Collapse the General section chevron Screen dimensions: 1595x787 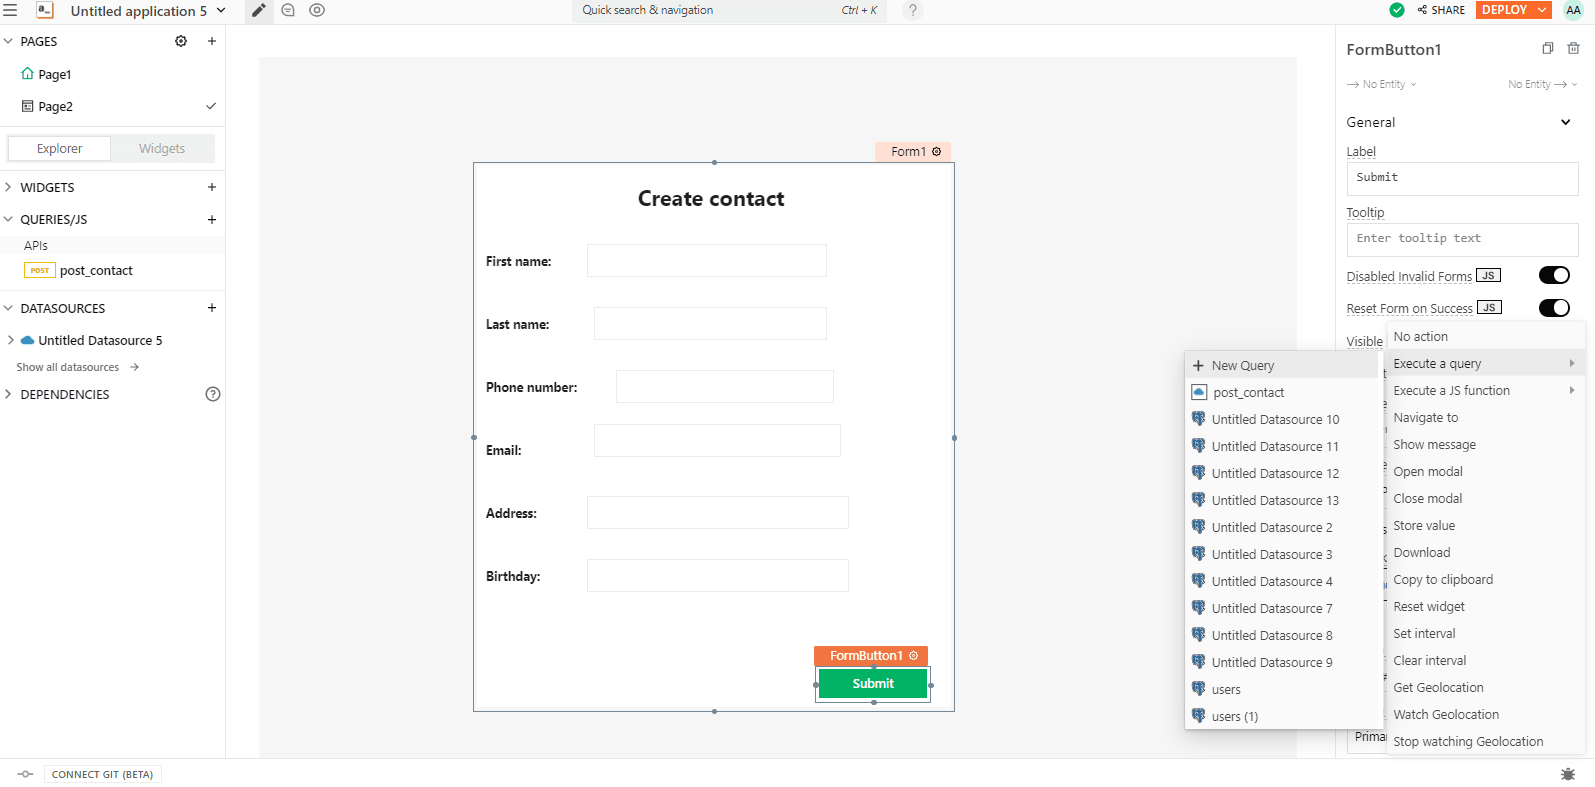point(1565,122)
